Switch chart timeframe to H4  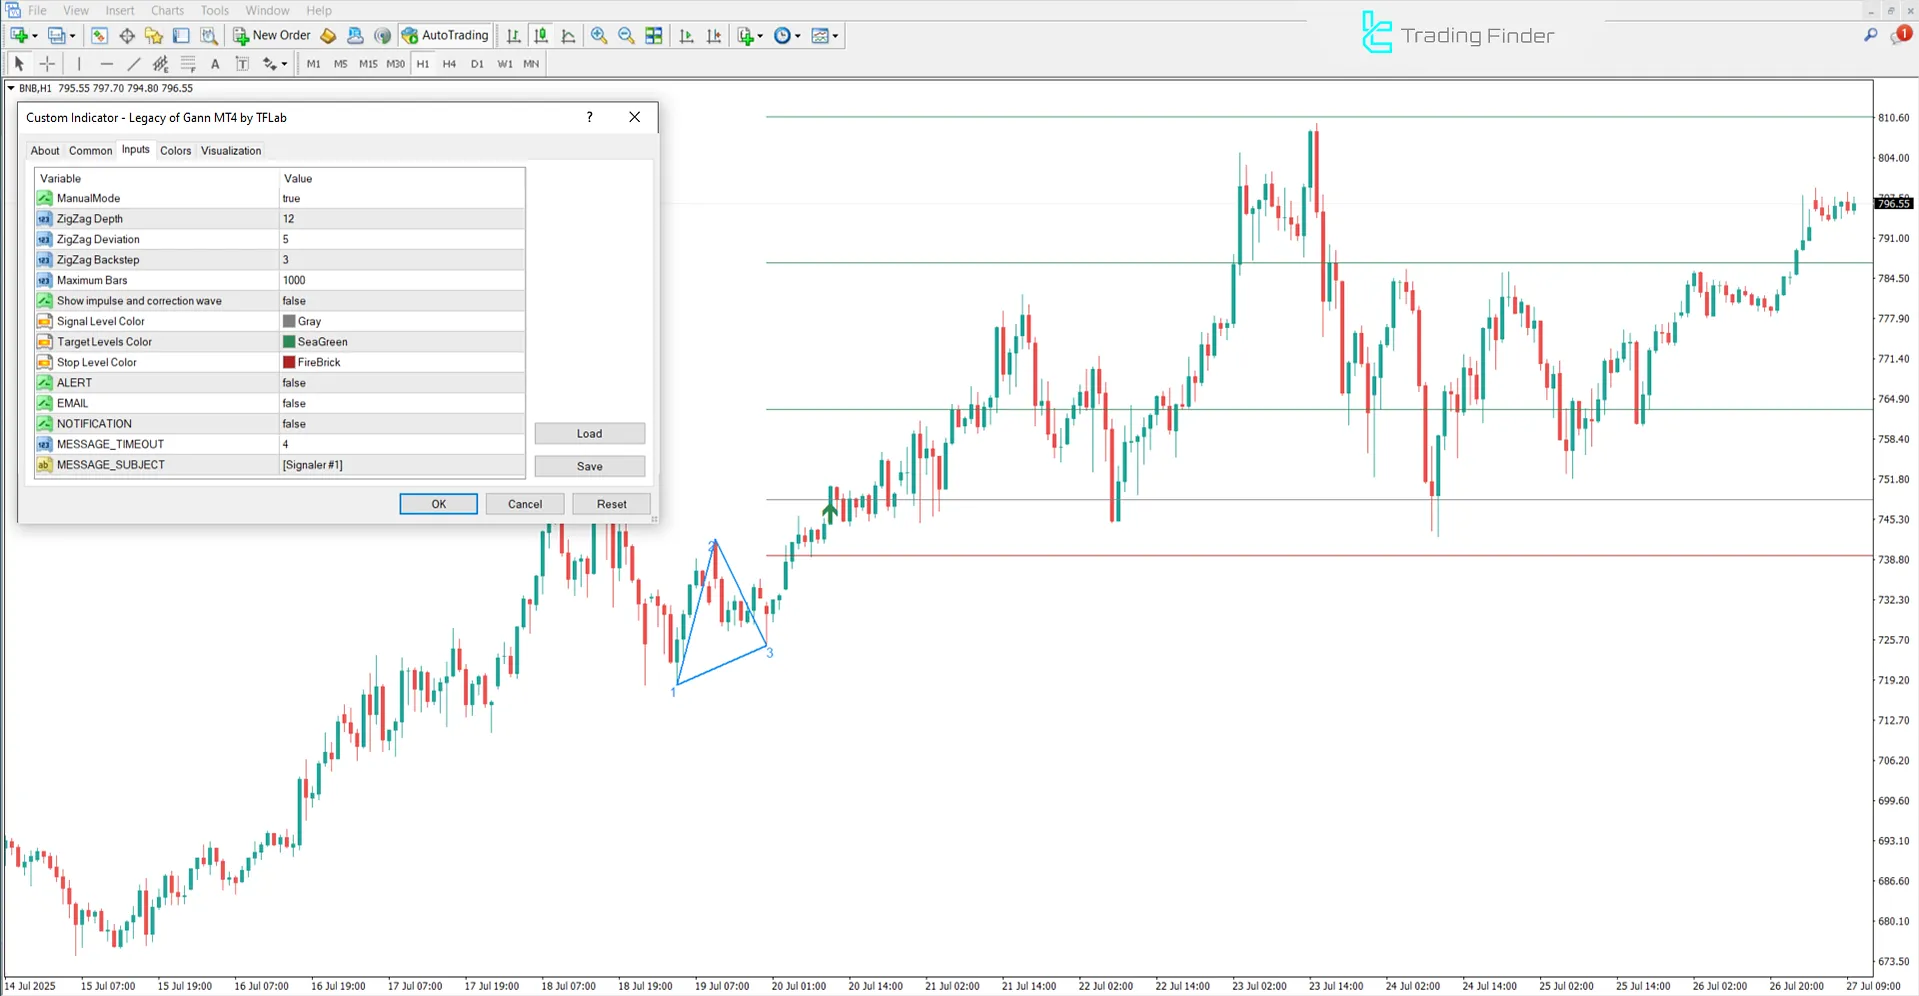click(449, 63)
